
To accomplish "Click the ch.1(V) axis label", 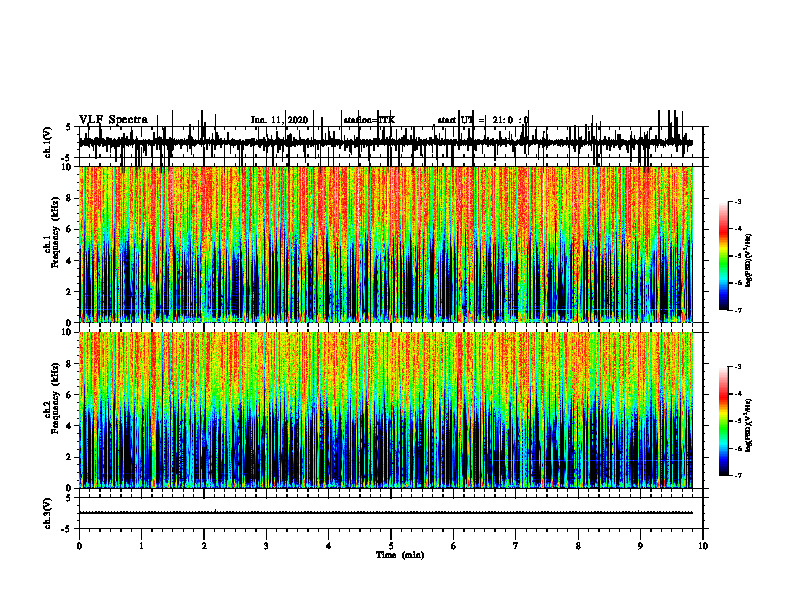I will coord(47,142).
